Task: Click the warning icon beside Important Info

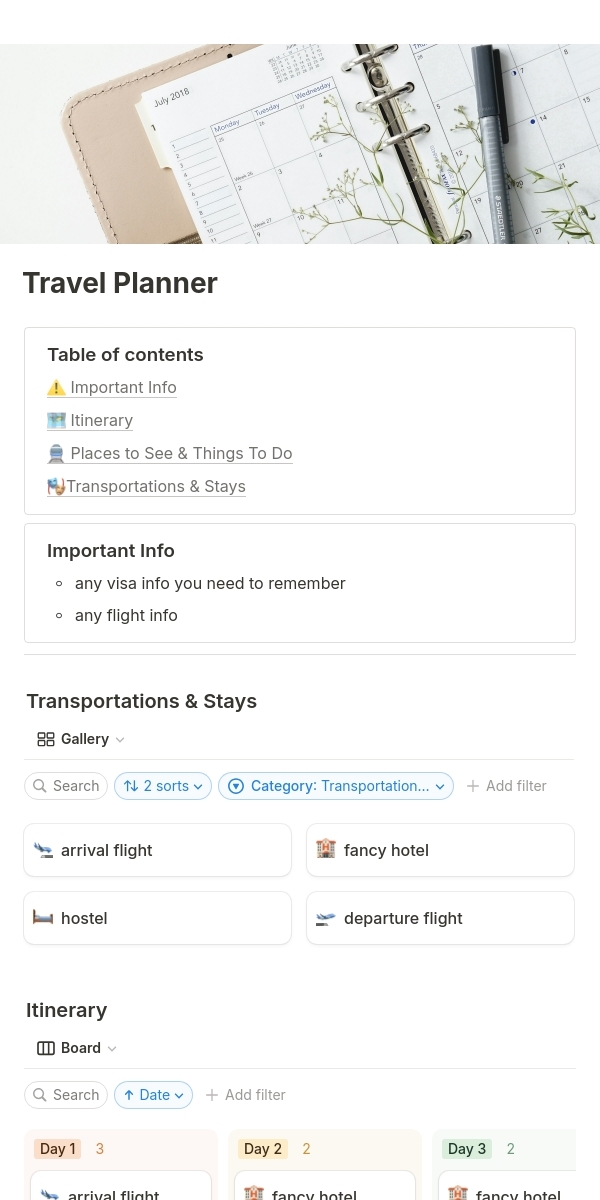Action: (56, 388)
